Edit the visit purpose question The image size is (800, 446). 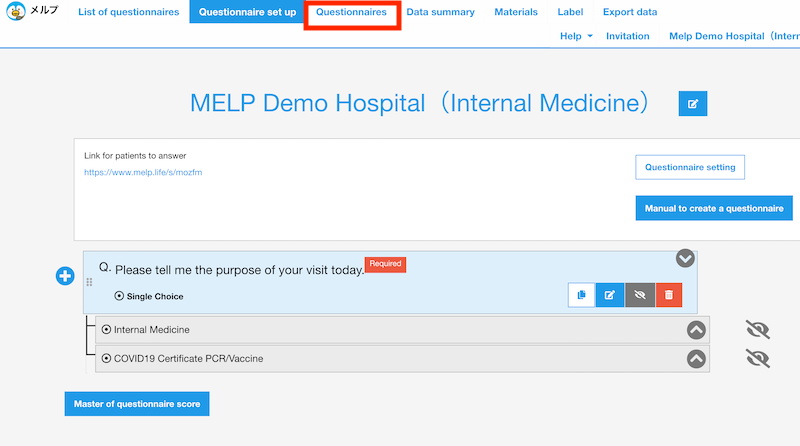(610, 295)
